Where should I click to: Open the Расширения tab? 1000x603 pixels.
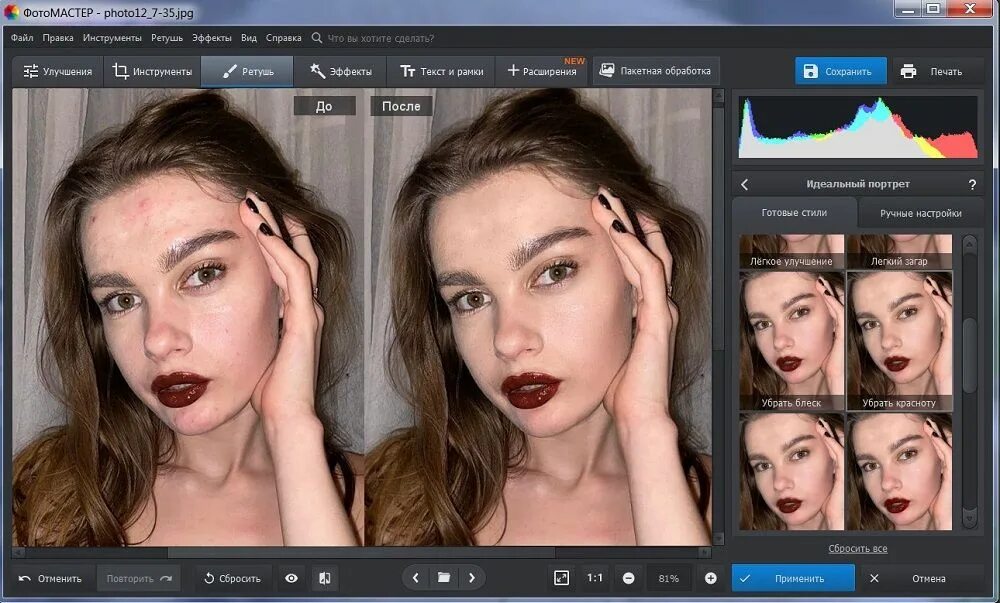point(541,71)
